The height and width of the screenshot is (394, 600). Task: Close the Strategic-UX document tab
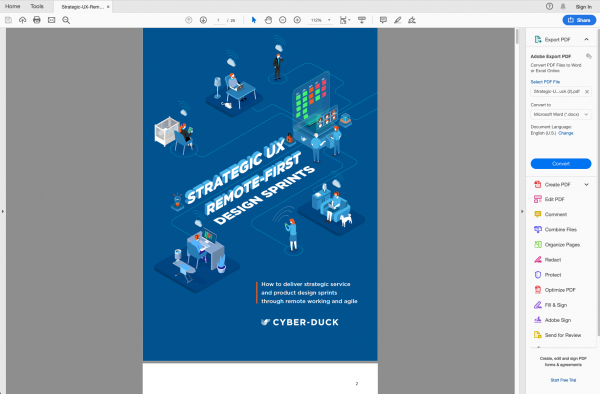pos(108,7)
